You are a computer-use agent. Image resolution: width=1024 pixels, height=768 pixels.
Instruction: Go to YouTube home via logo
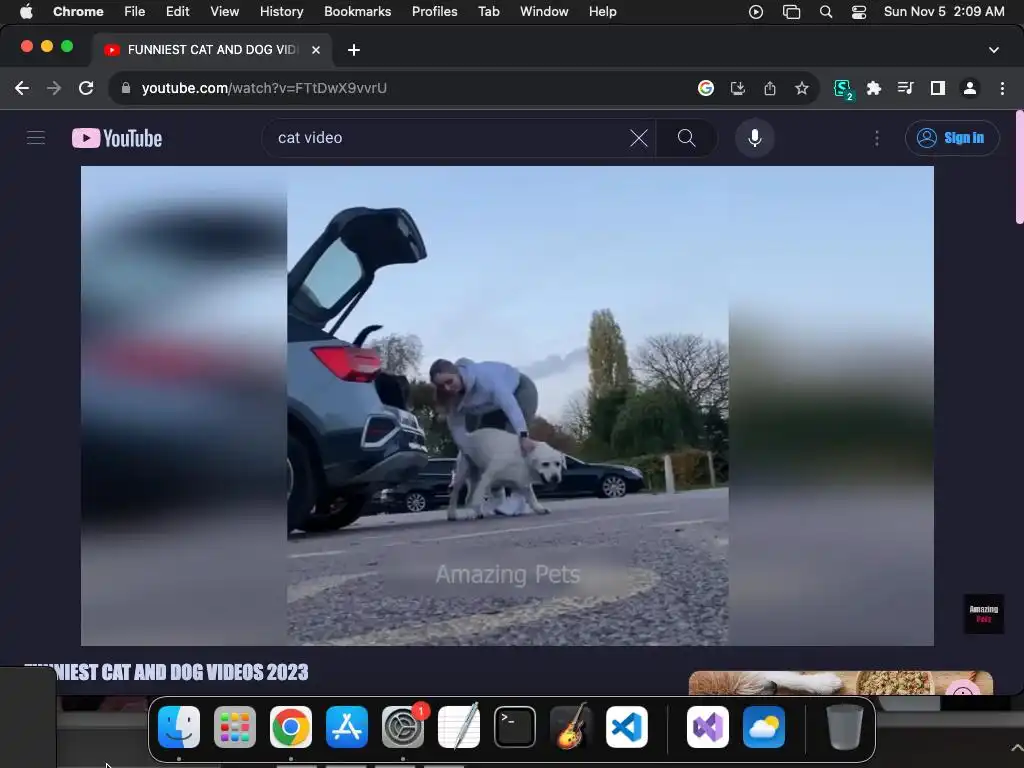(x=117, y=138)
